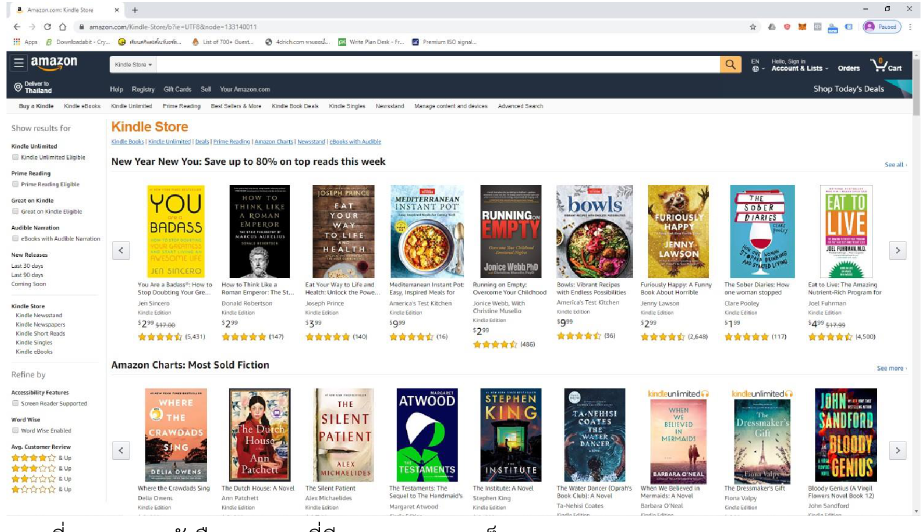The image size is (922, 532).
Task: Tick the Screen Reader Supported checkbox
Action: 15,403
